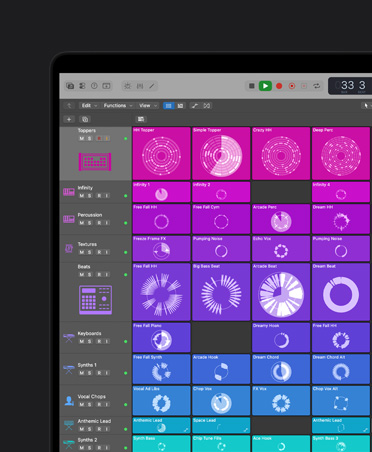Switch to Live Loops grid view button

pos(169,106)
